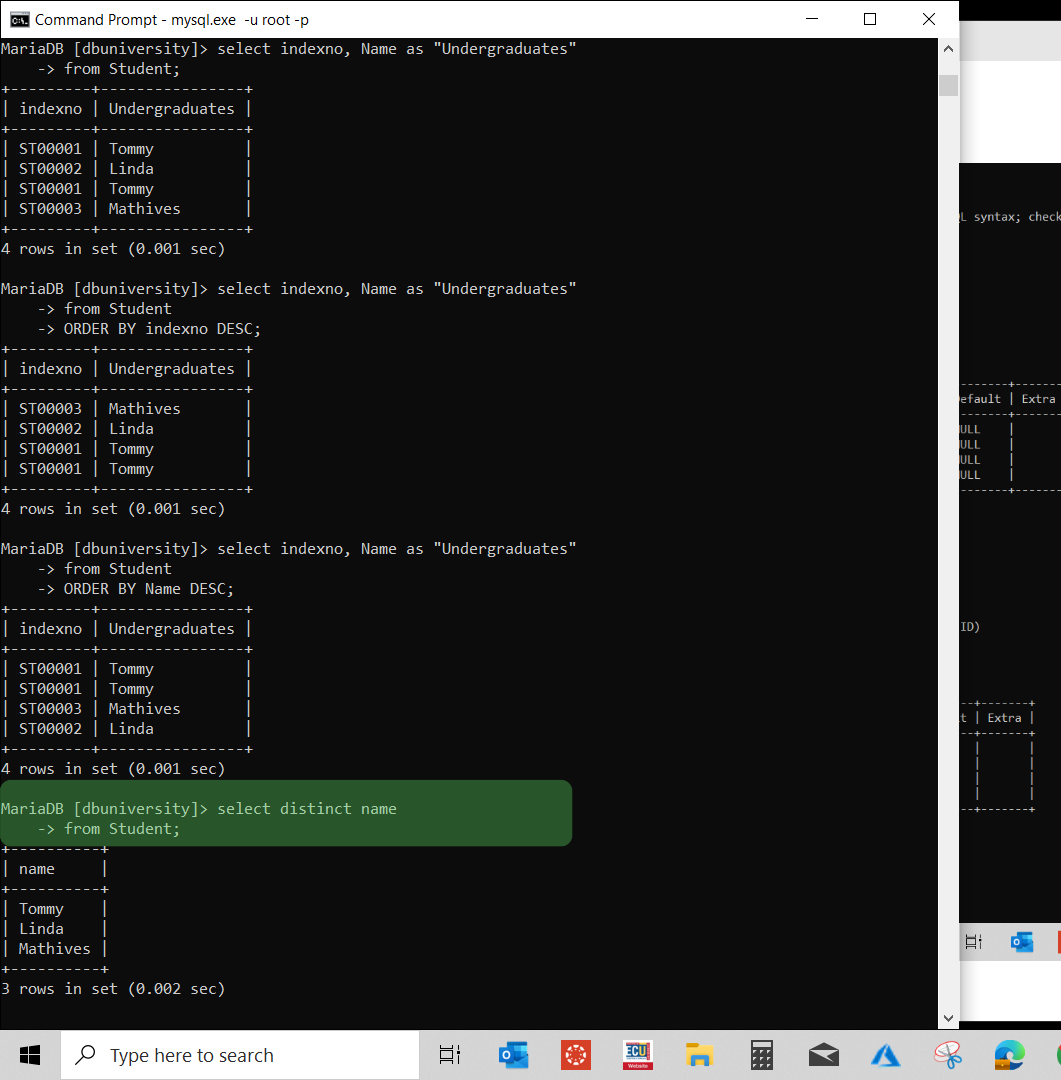Viewport: 1061px width, 1080px height.
Task: Click the Command Prompt title bar icon
Action: [17, 18]
